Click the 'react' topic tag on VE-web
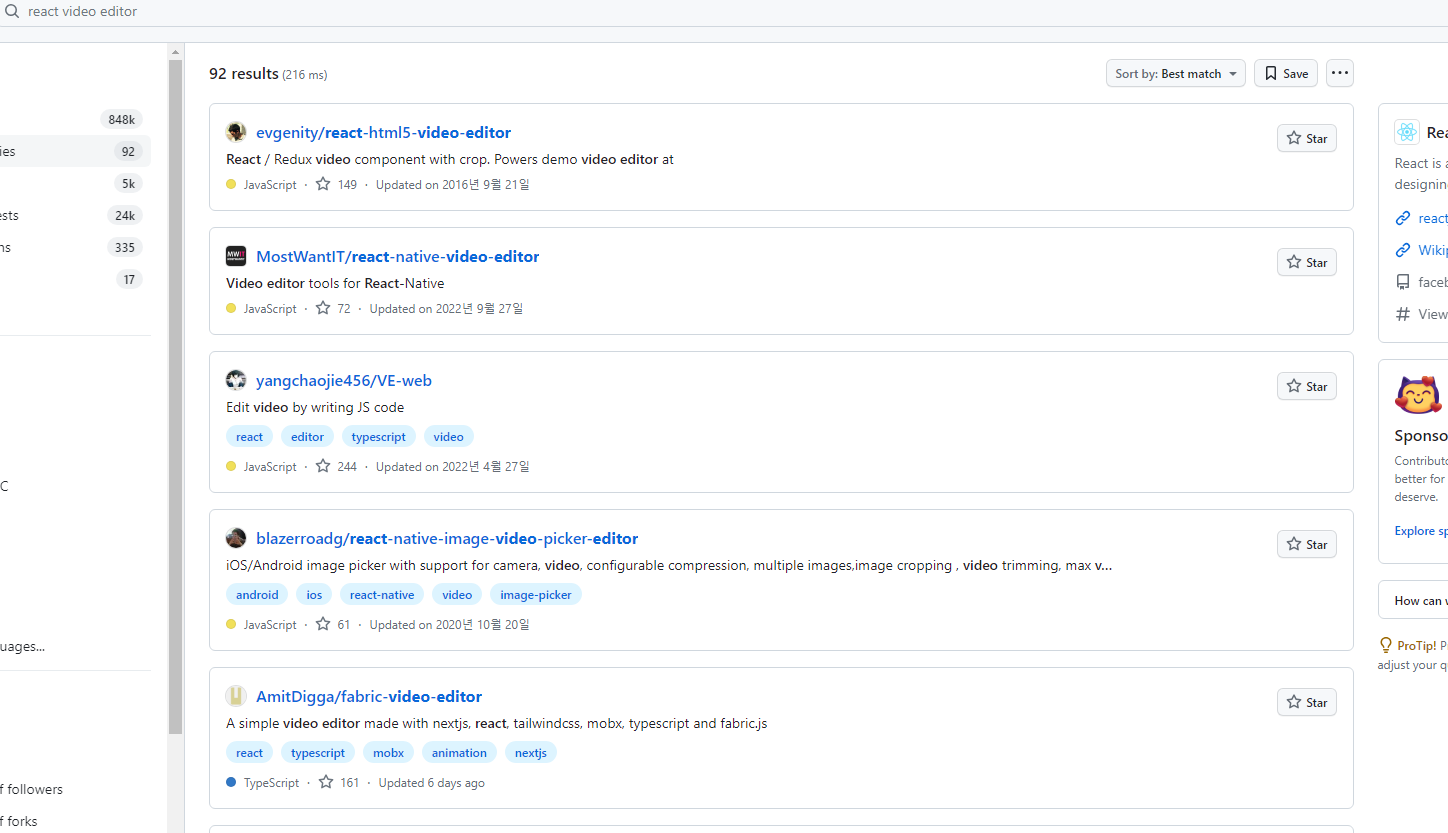 (x=250, y=437)
